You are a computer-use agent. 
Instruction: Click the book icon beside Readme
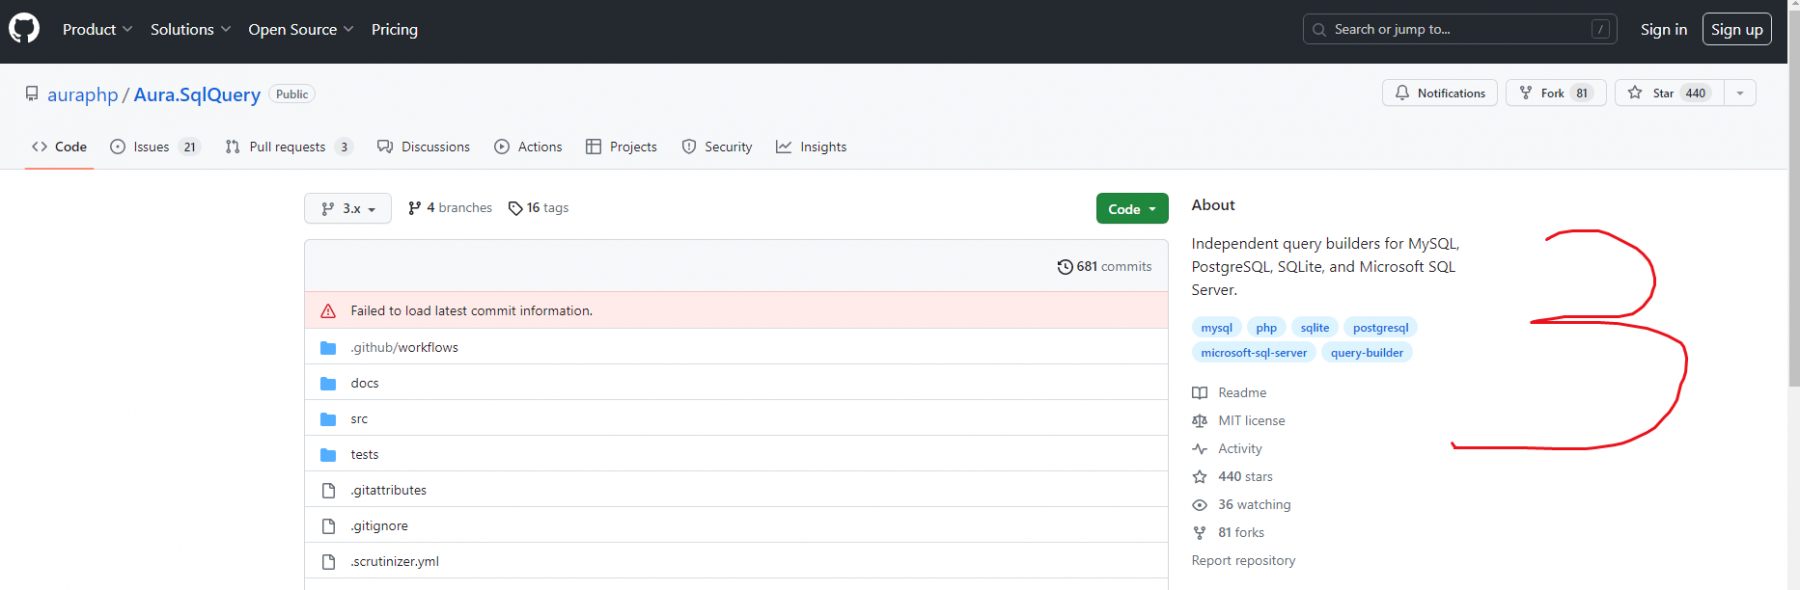[1200, 393]
